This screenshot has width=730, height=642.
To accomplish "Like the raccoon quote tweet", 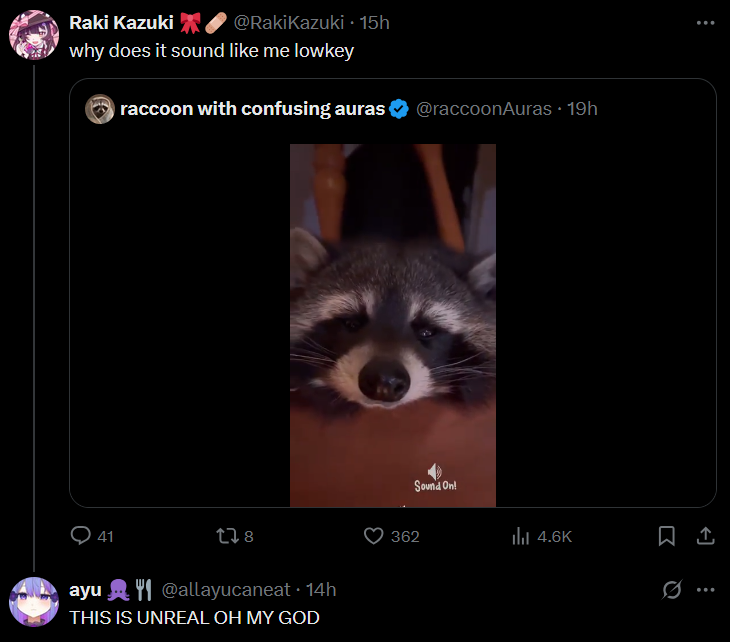I will point(374,536).
